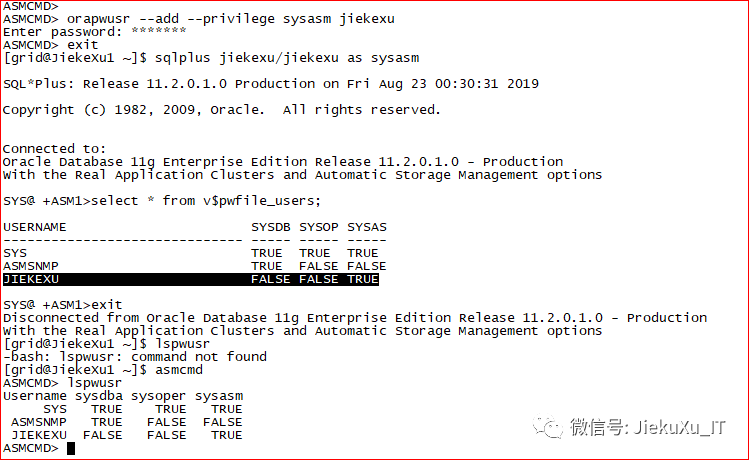The width and height of the screenshot is (749, 460).
Task: Click the SYSAS column header
Action: click(x=366, y=227)
